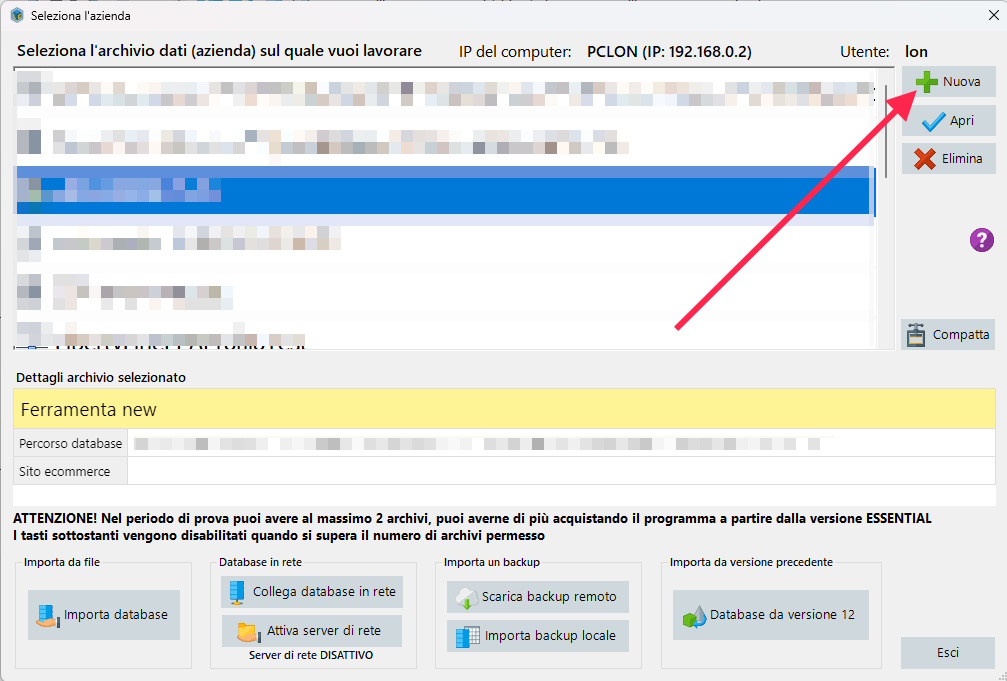Image resolution: width=1007 pixels, height=681 pixels.
Task: Open help via purple question mark icon
Action: click(982, 240)
